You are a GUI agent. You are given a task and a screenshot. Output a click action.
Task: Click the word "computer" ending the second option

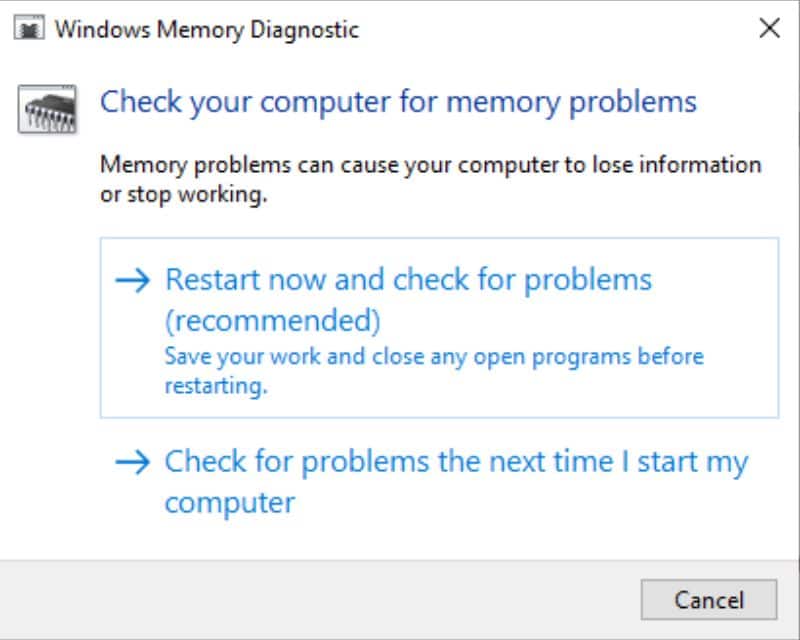229,501
